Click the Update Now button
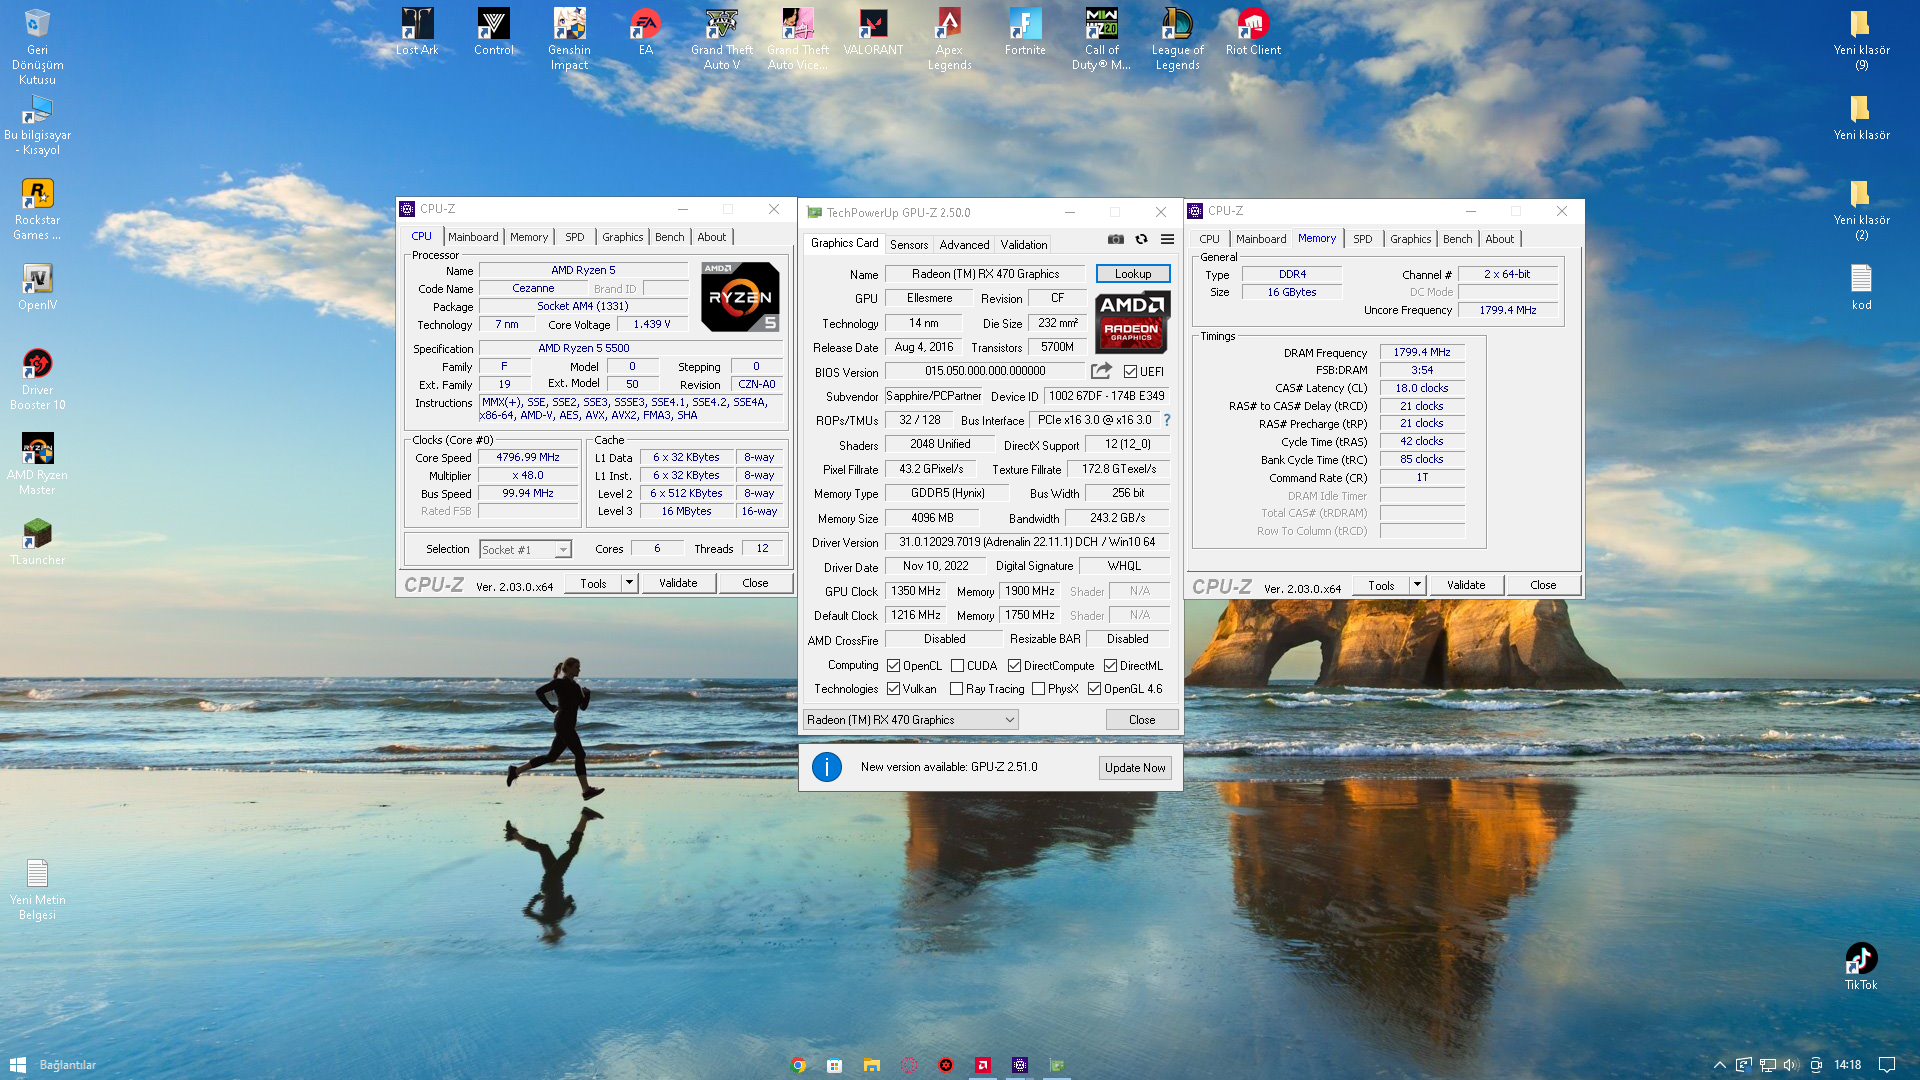The width and height of the screenshot is (1920, 1080). 1134,768
